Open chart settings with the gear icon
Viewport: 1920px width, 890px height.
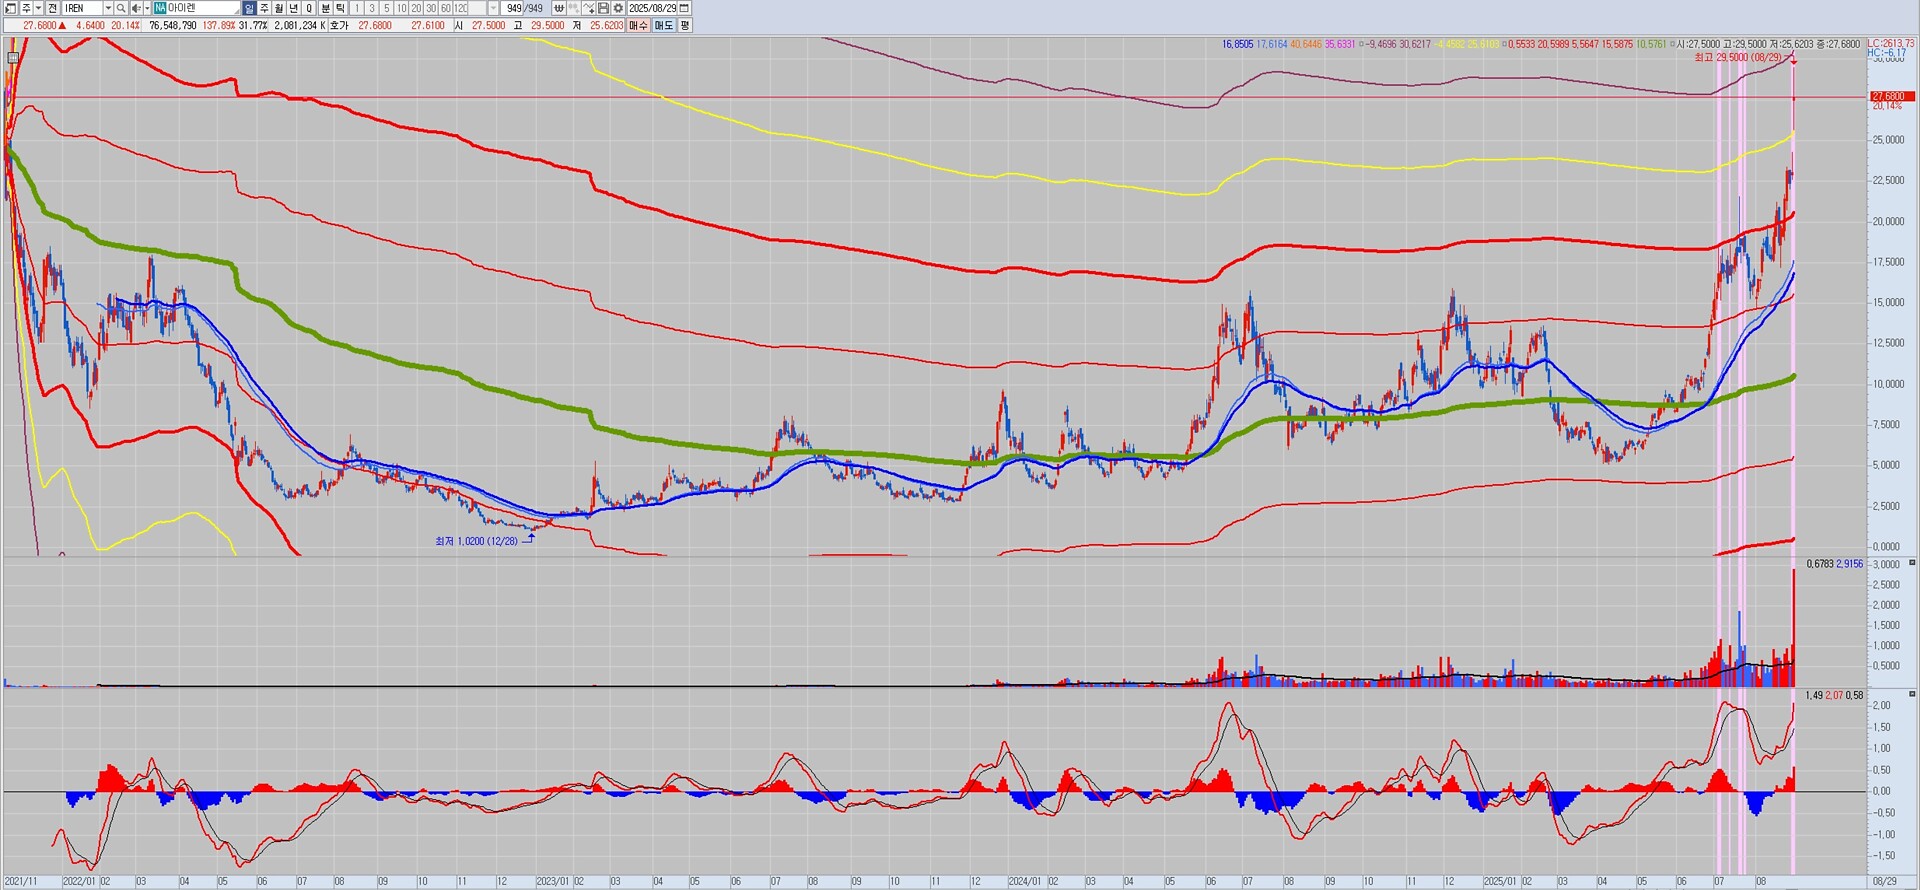(x=618, y=8)
